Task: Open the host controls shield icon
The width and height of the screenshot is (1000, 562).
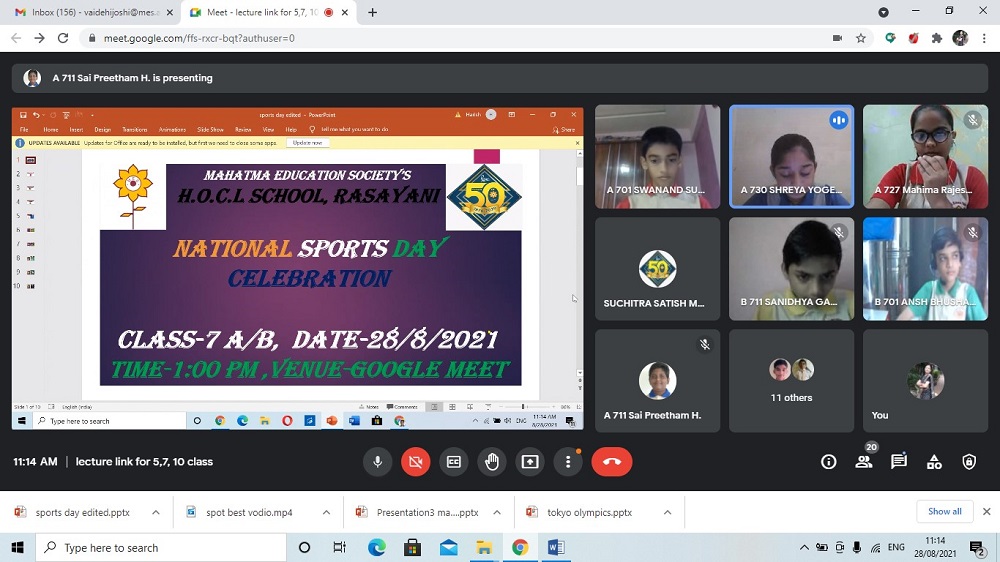Action: (969, 462)
